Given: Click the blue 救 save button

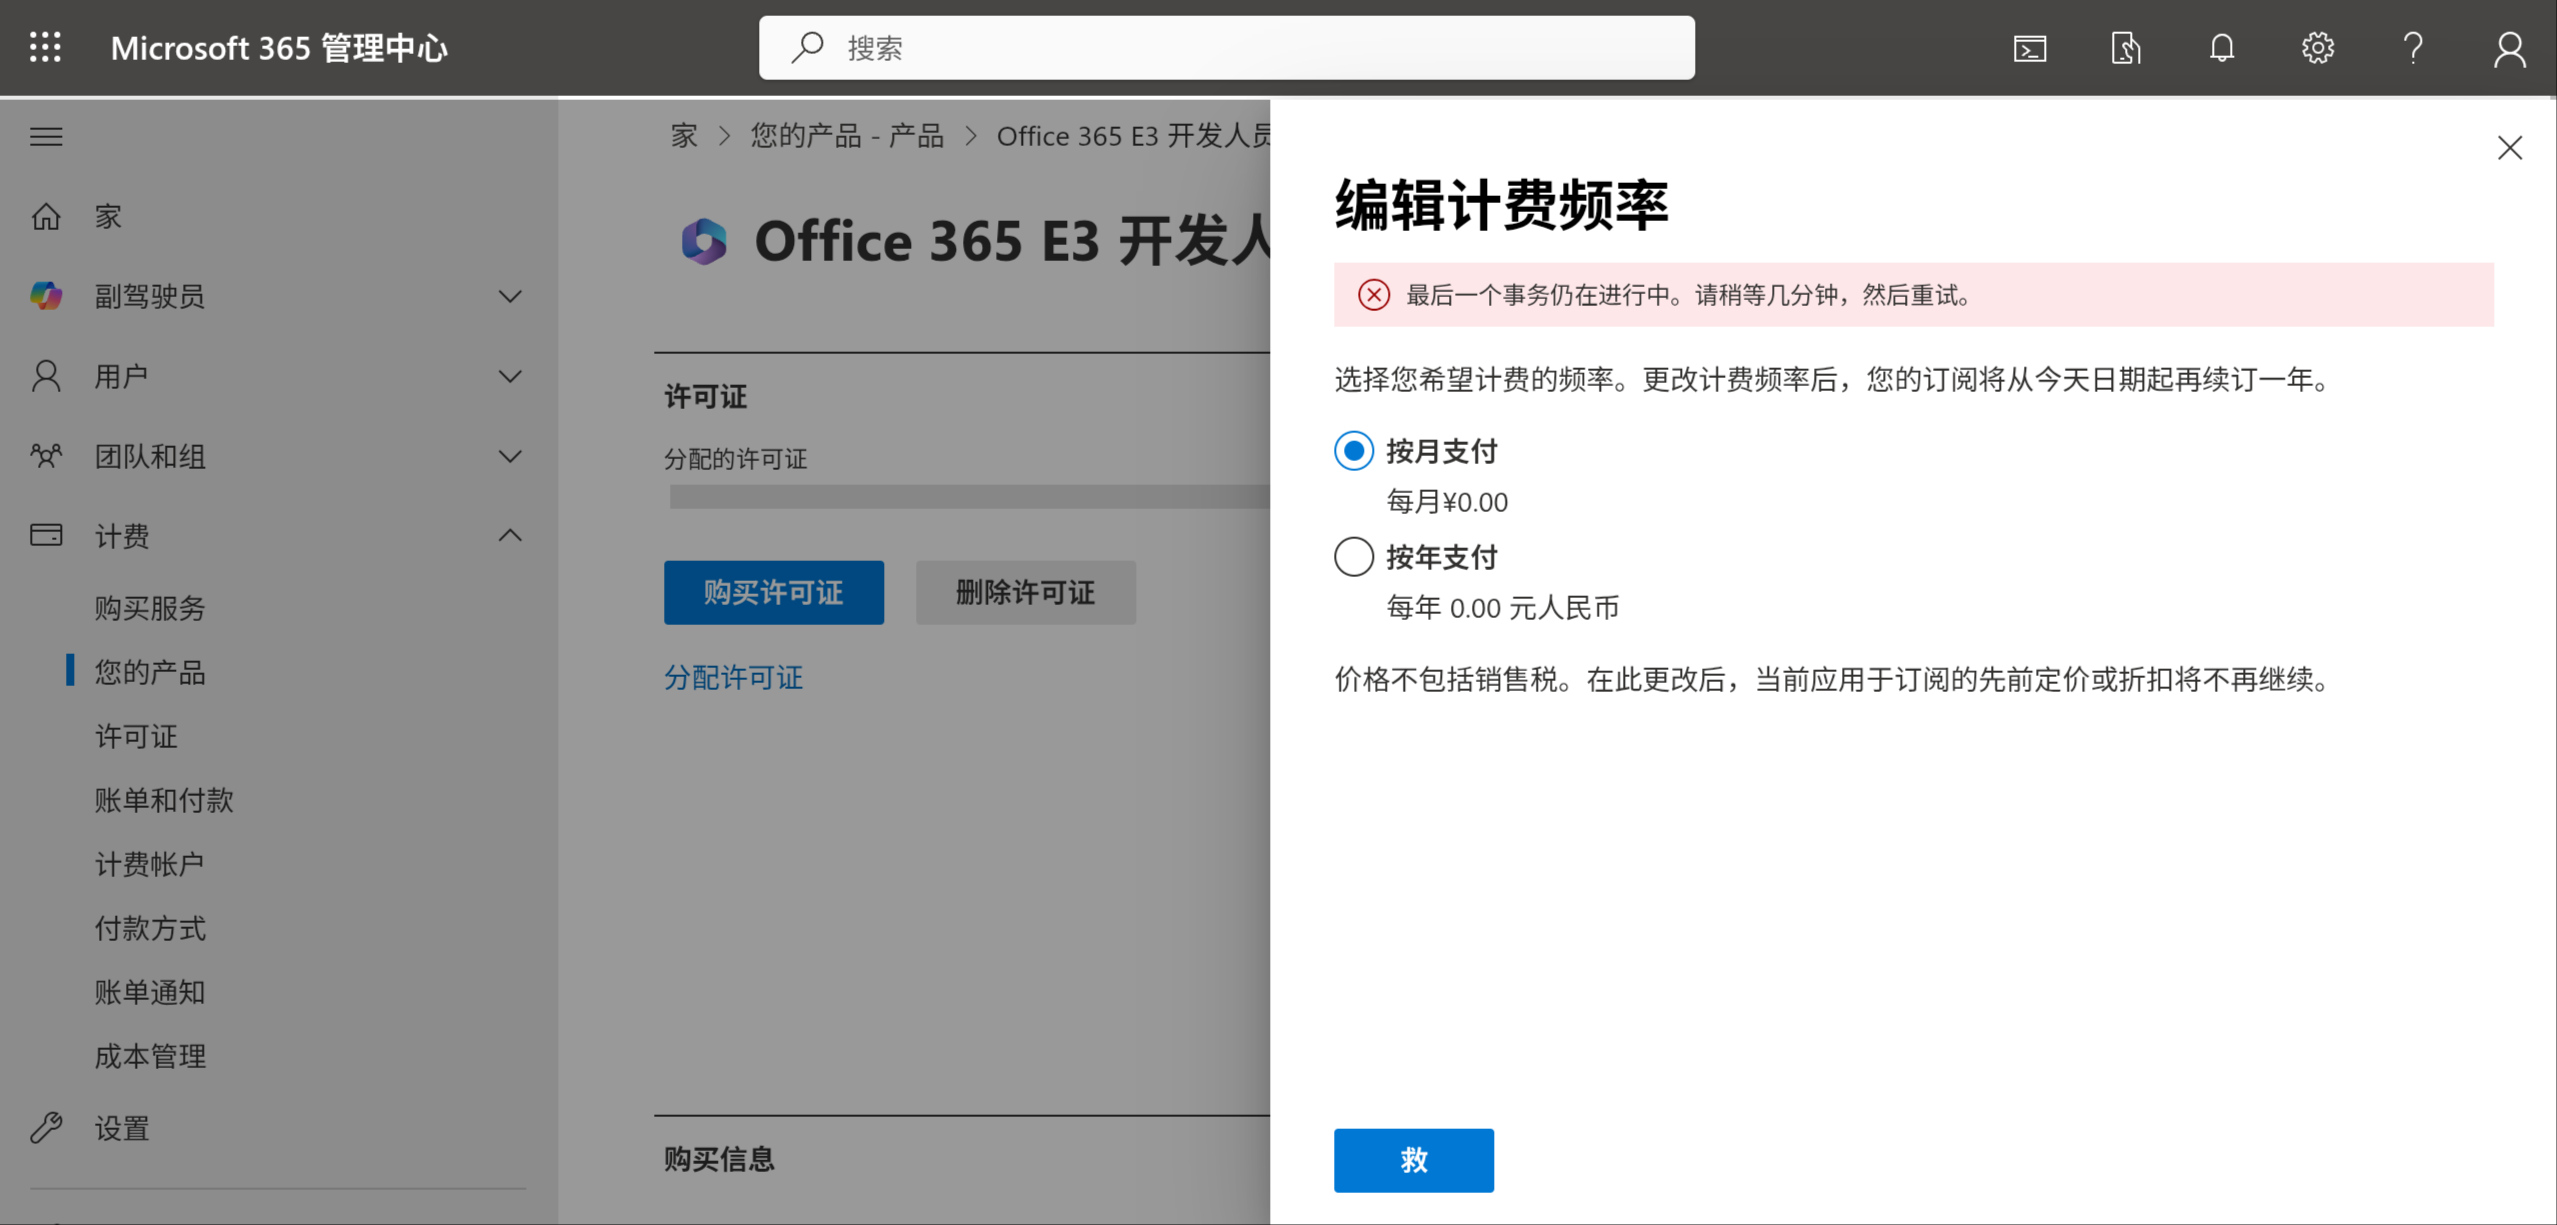Looking at the screenshot, I should pos(1413,1160).
